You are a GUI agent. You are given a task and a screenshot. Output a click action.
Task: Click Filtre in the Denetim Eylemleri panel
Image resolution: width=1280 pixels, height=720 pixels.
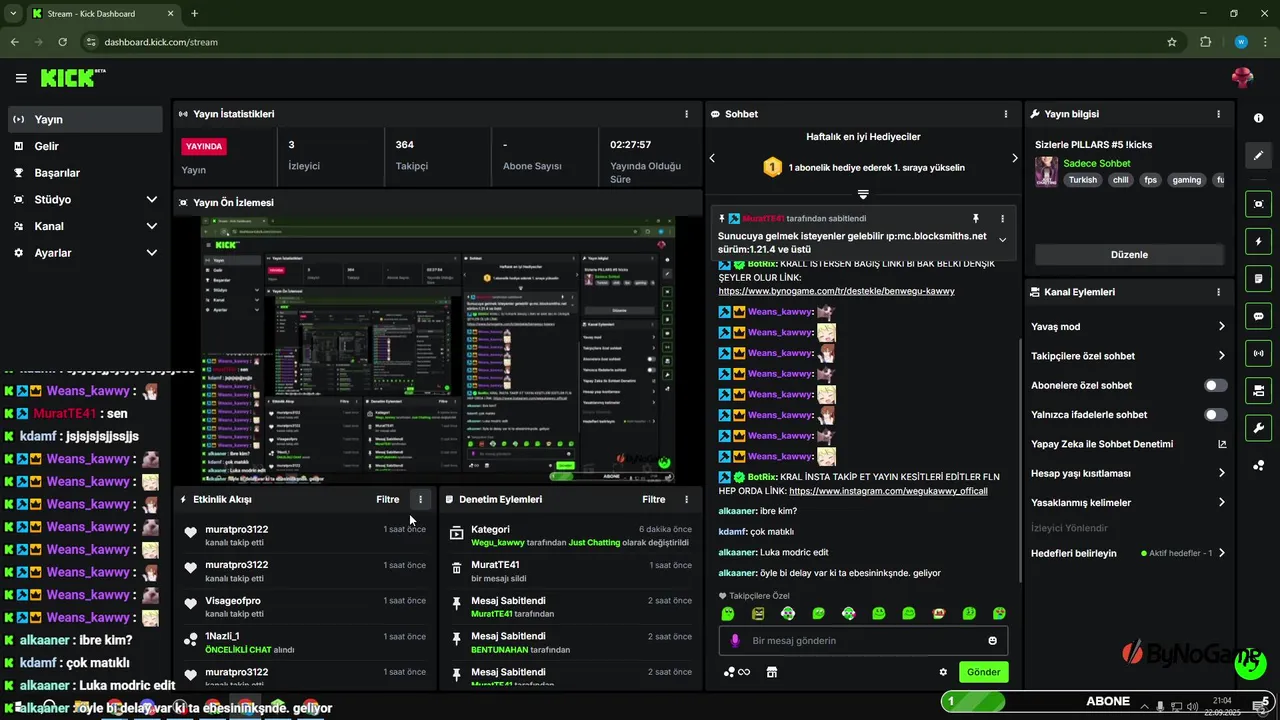tap(654, 499)
